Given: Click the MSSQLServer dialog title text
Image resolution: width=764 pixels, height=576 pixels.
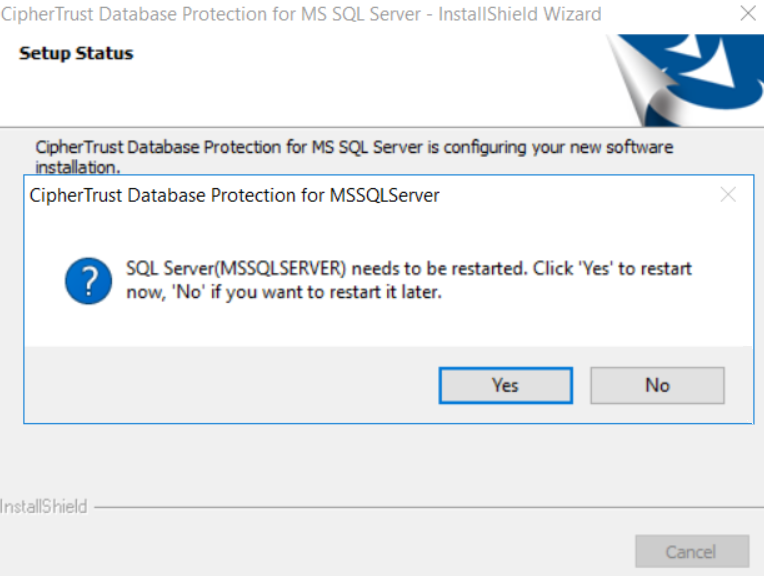Looking at the screenshot, I should 234,195.
